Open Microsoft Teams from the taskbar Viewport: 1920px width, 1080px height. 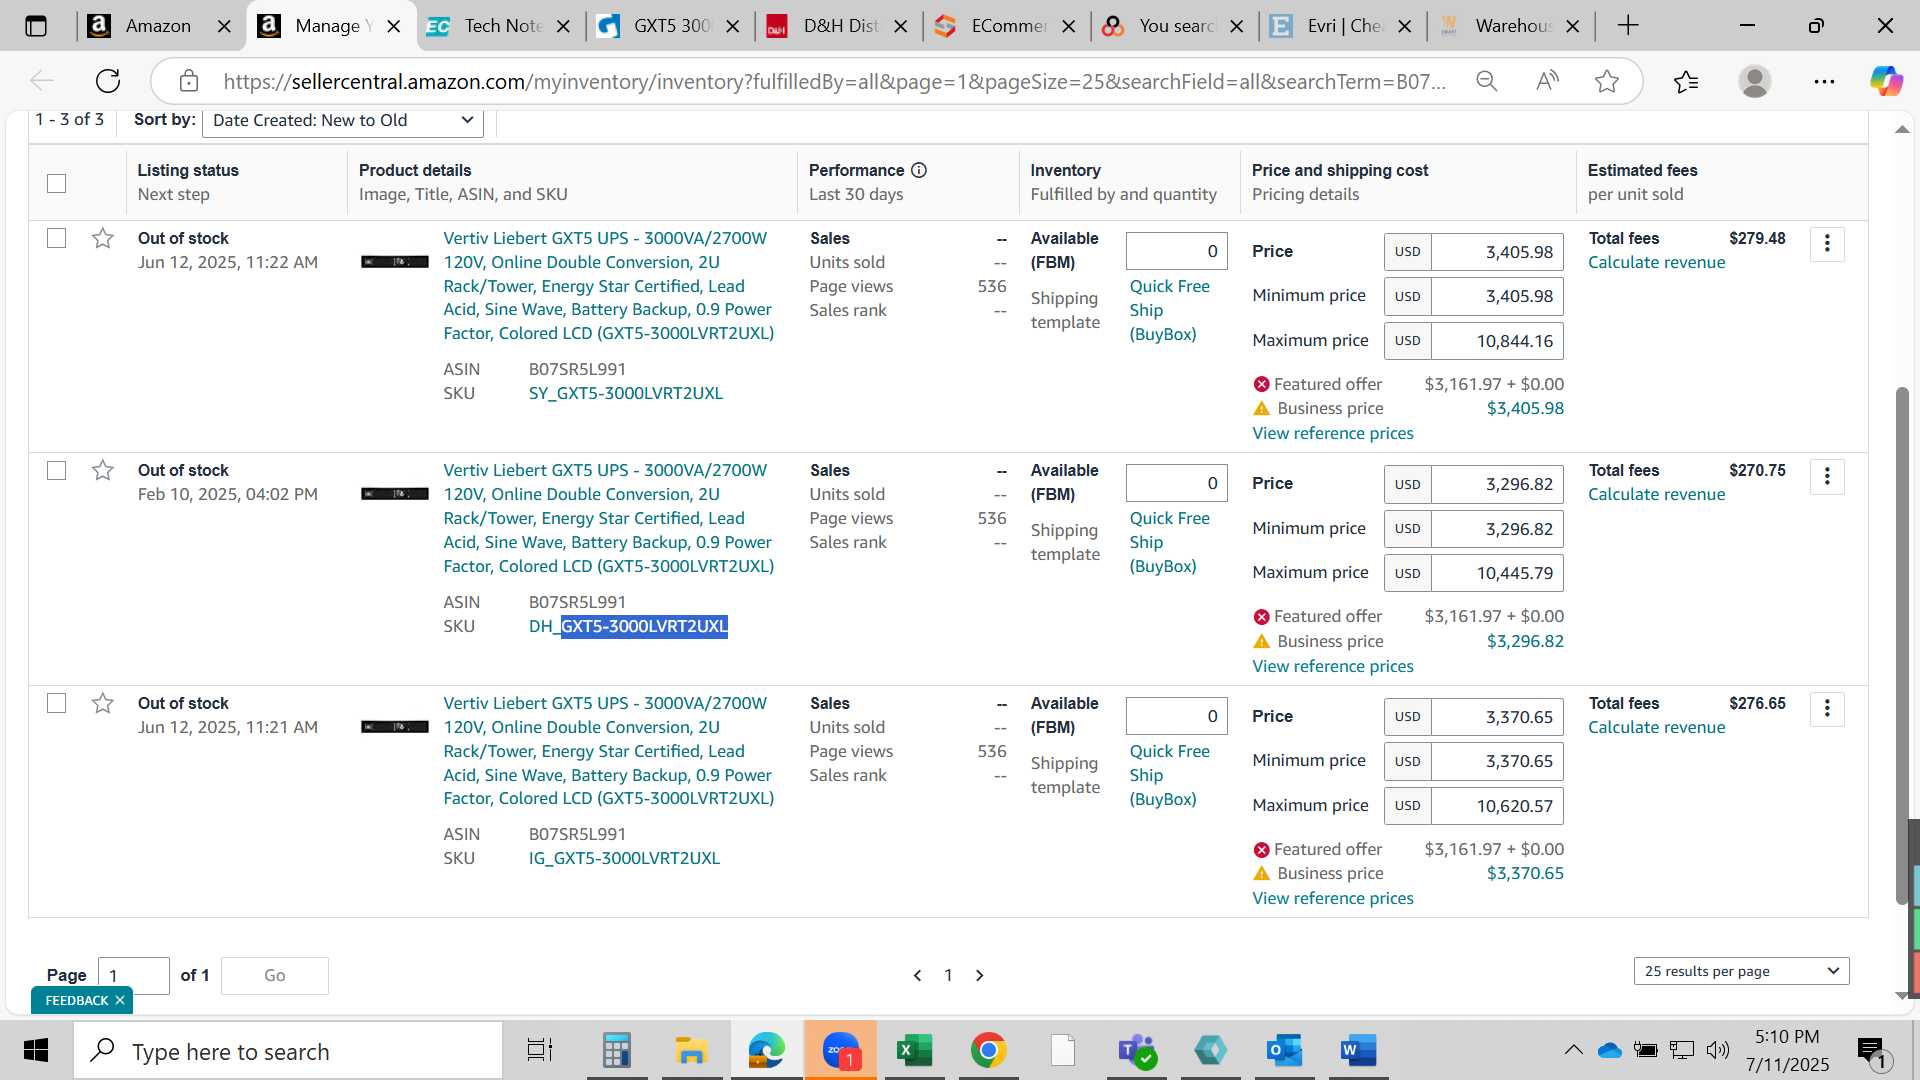click(1137, 1050)
